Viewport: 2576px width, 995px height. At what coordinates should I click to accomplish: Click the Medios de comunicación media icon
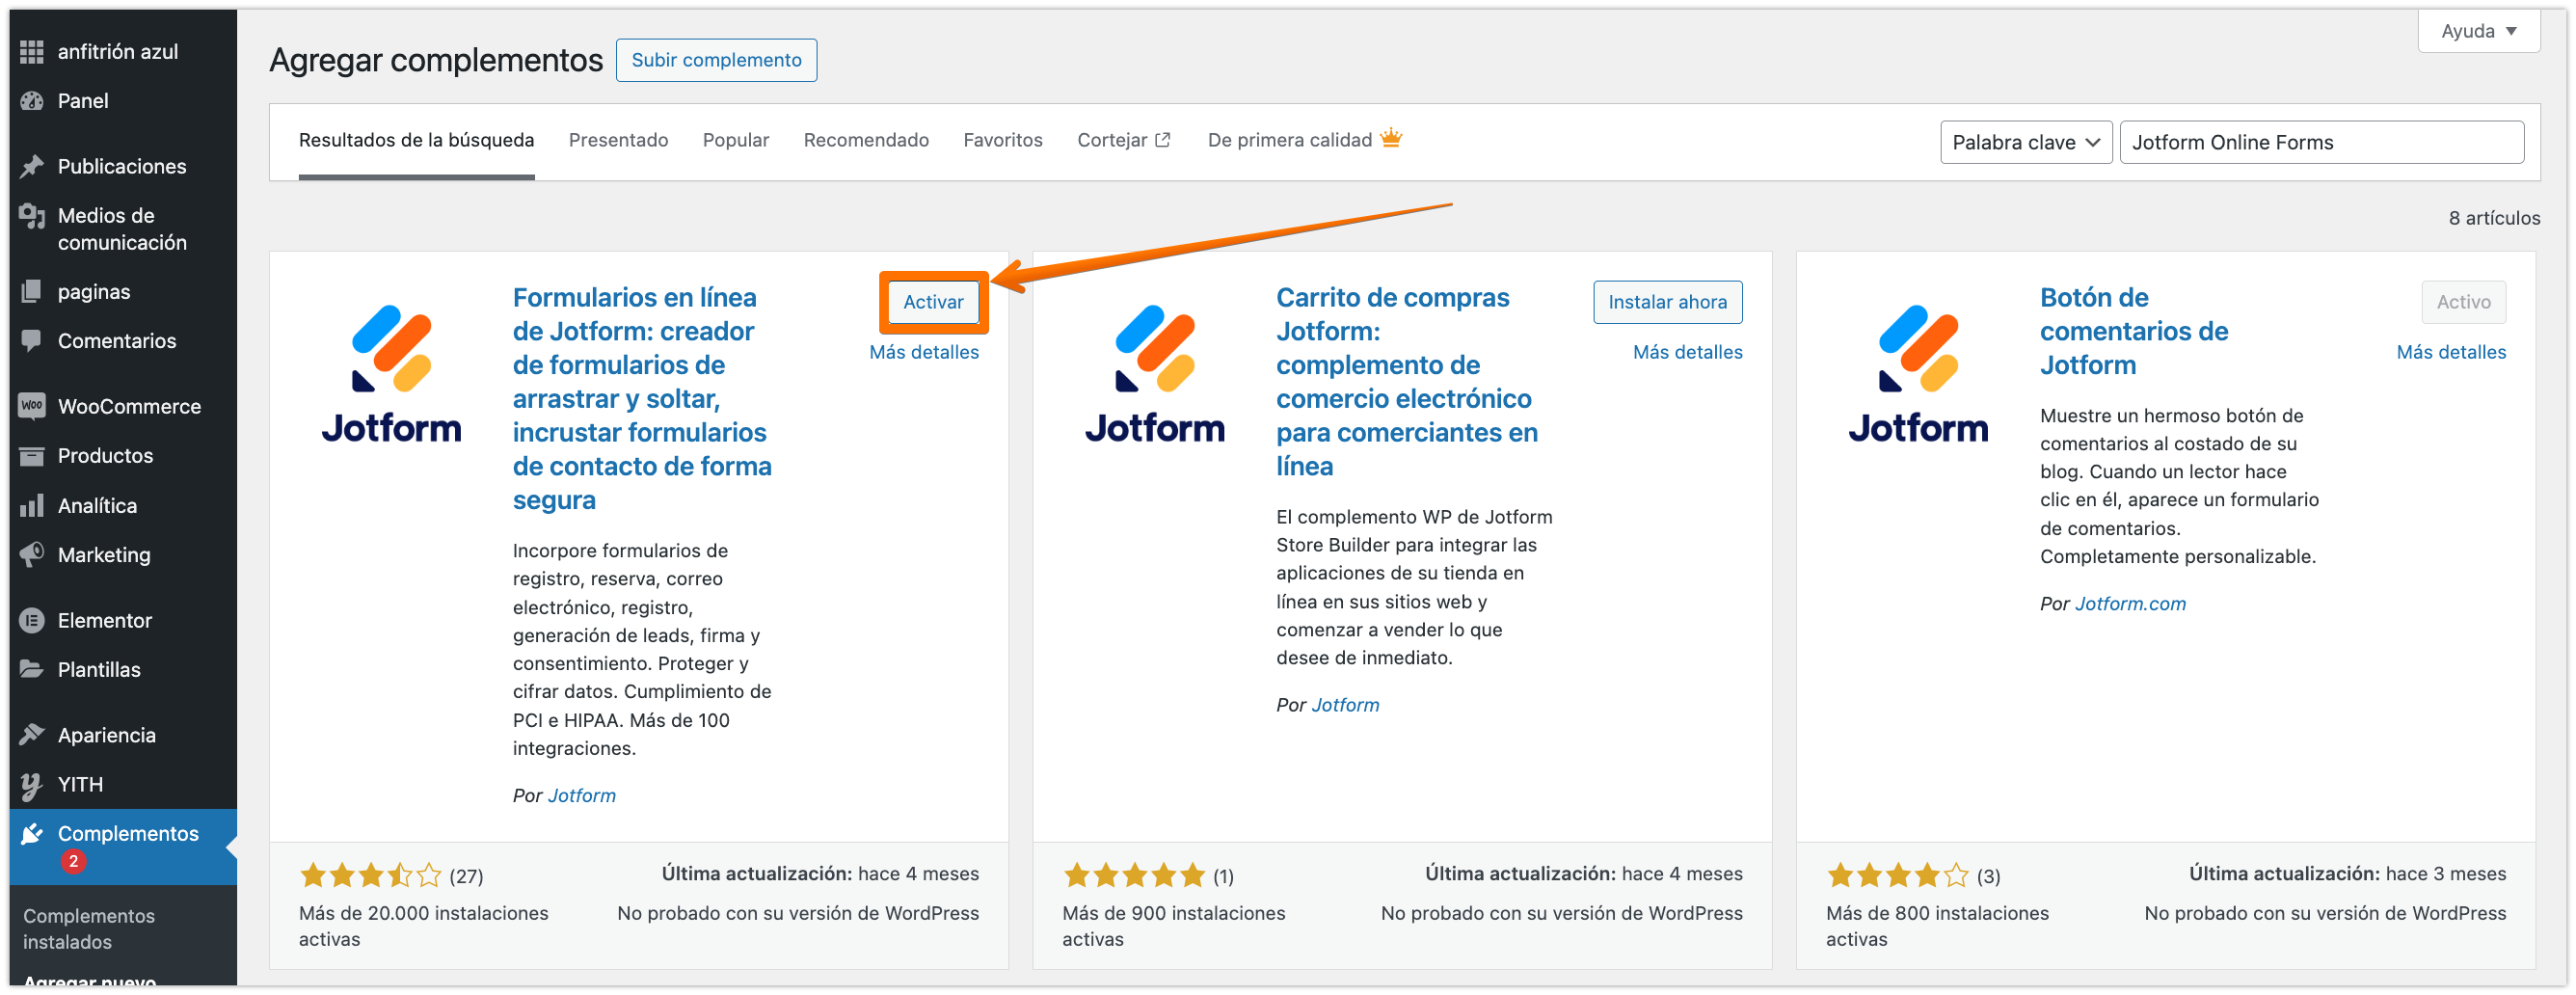coord(32,216)
